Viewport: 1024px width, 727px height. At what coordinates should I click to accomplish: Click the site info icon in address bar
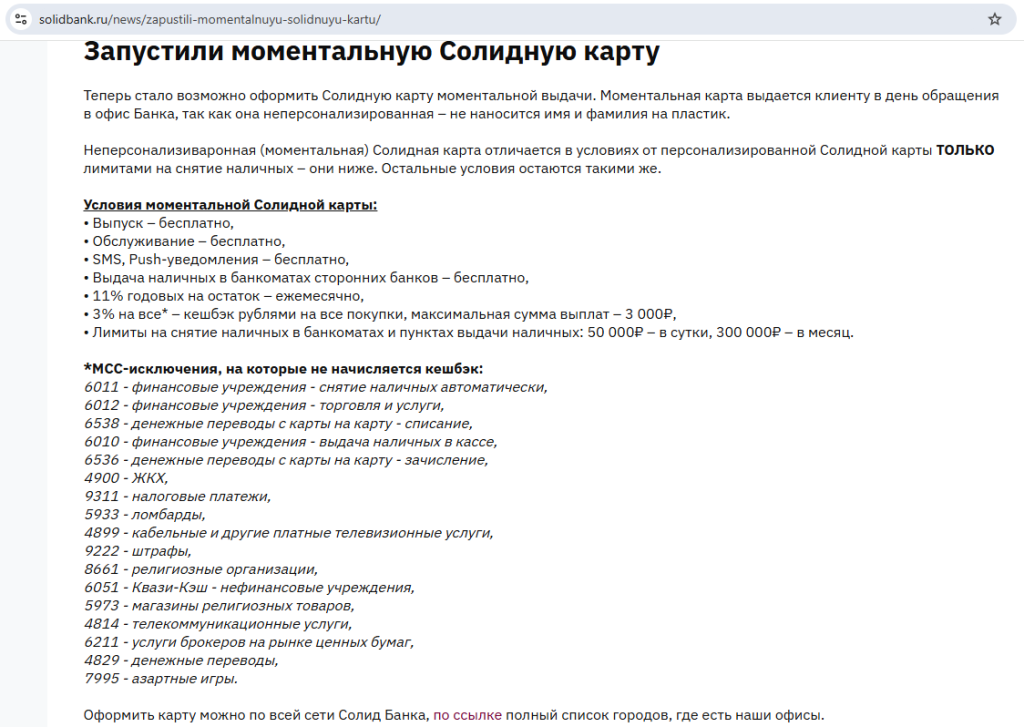coord(21,19)
